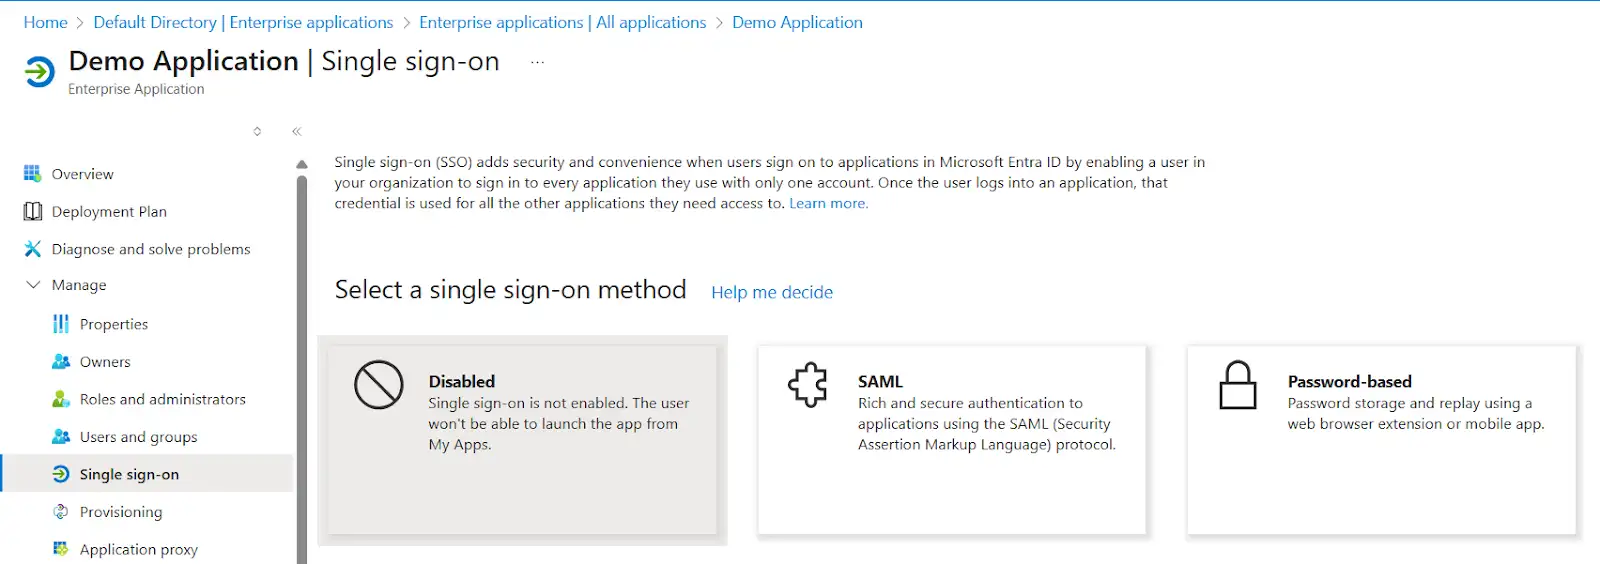The image size is (1600, 564).
Task: Click the Overview grid icon in sidebar
Action: pos(33,173)
